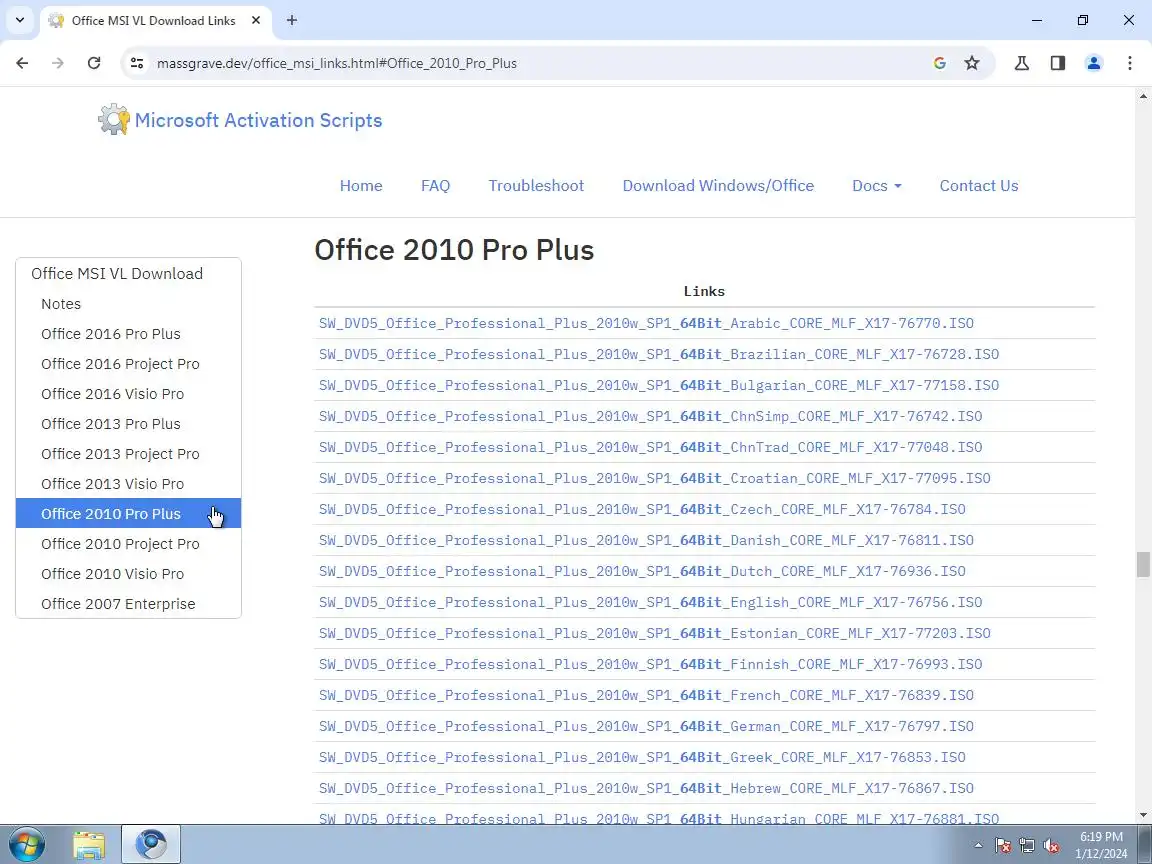Open the Home nav link

click(361, 186)
